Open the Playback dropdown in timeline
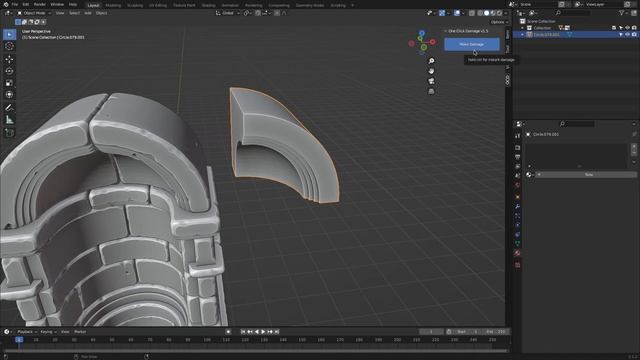 pos(27,332)
